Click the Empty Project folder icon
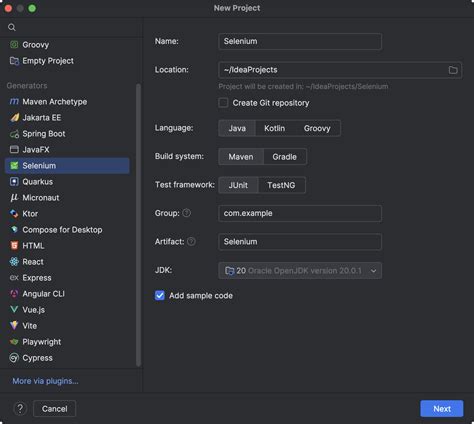474x424 pixels. pyautogui.click(x=14, y=61)
